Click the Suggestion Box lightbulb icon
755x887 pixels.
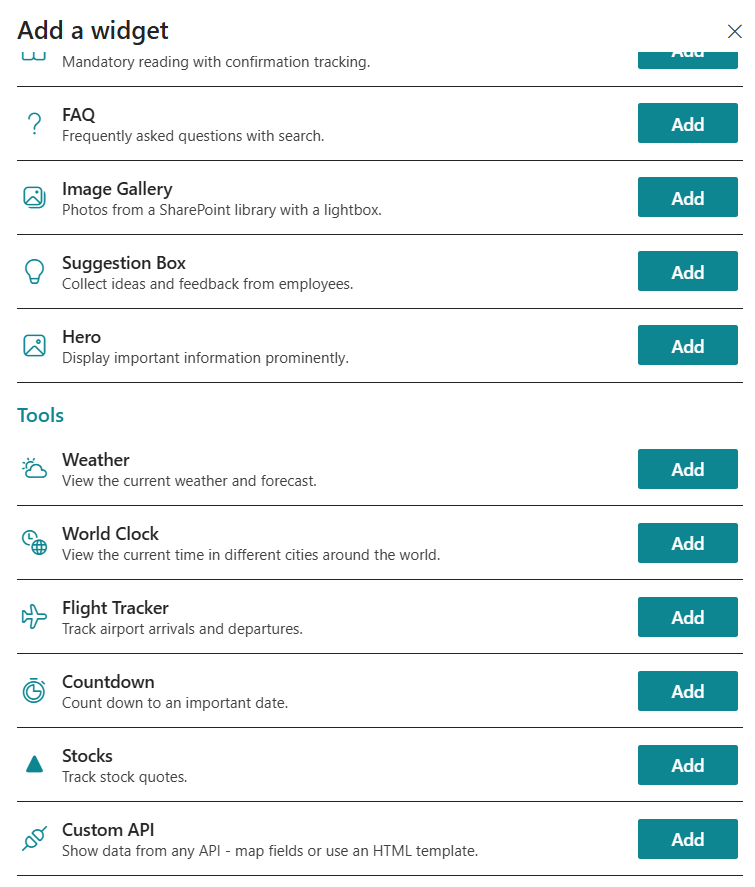(34, 272)
